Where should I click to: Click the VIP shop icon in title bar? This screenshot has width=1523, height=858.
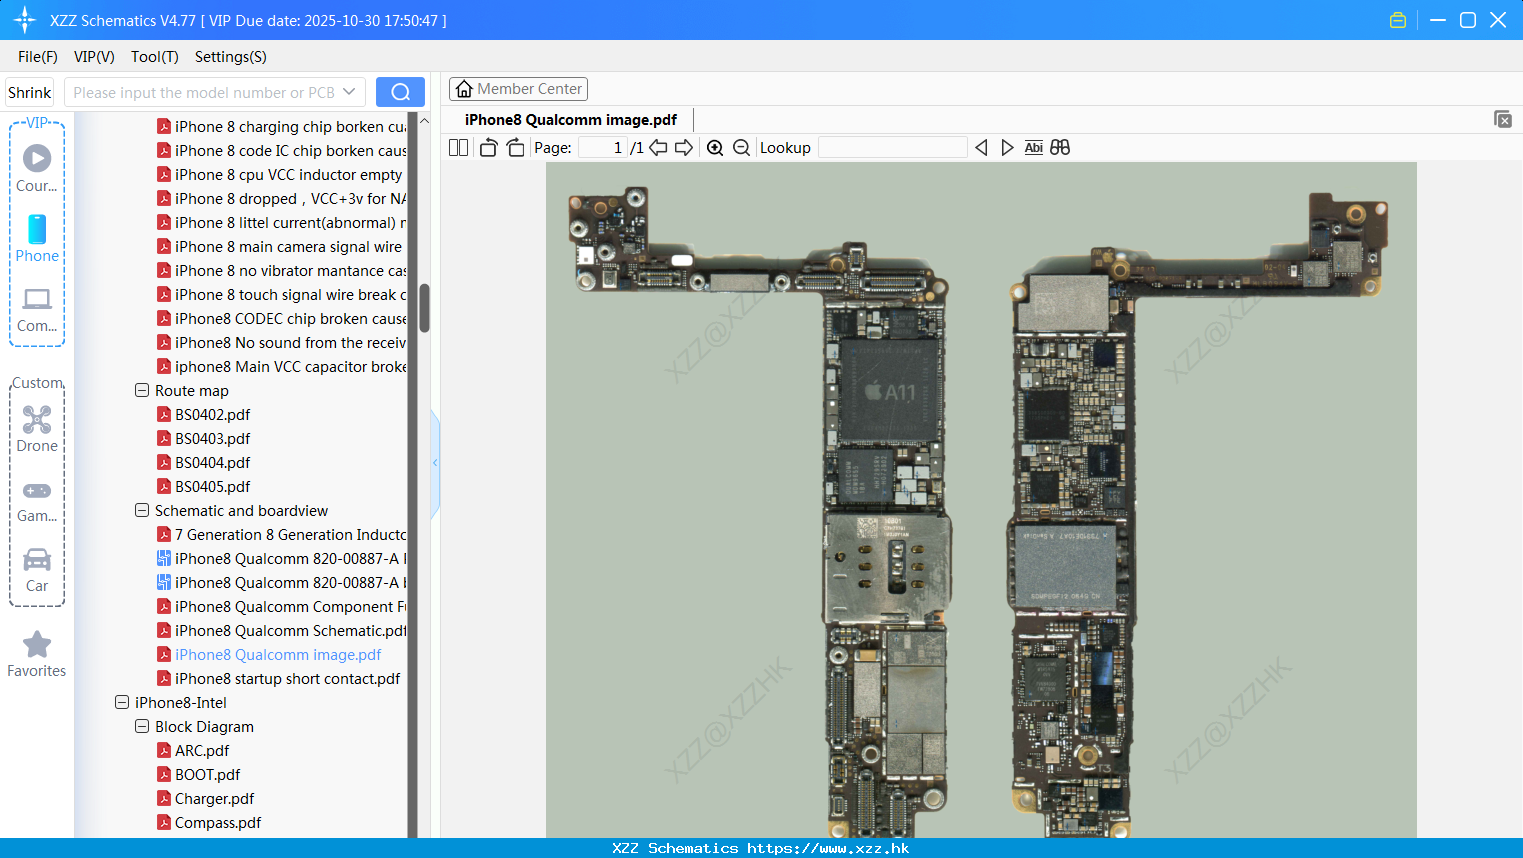coord(1398,20)
